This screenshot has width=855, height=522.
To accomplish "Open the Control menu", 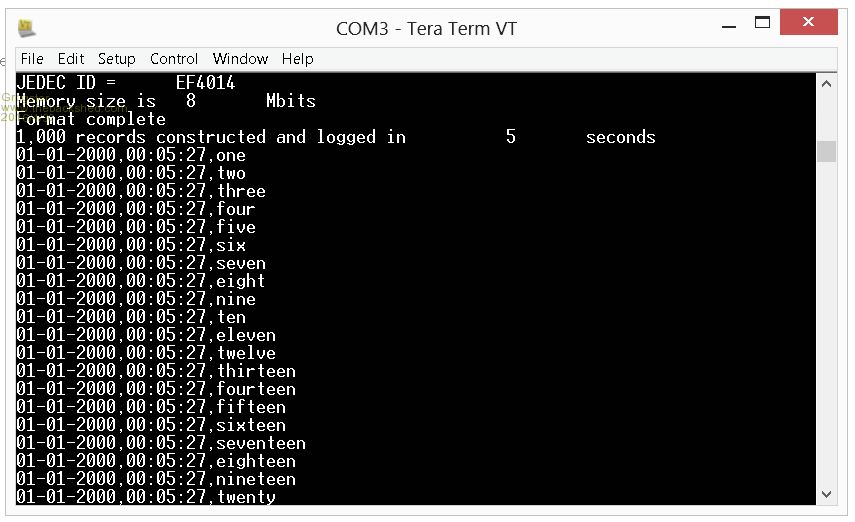I will click(x=174, y=59).
